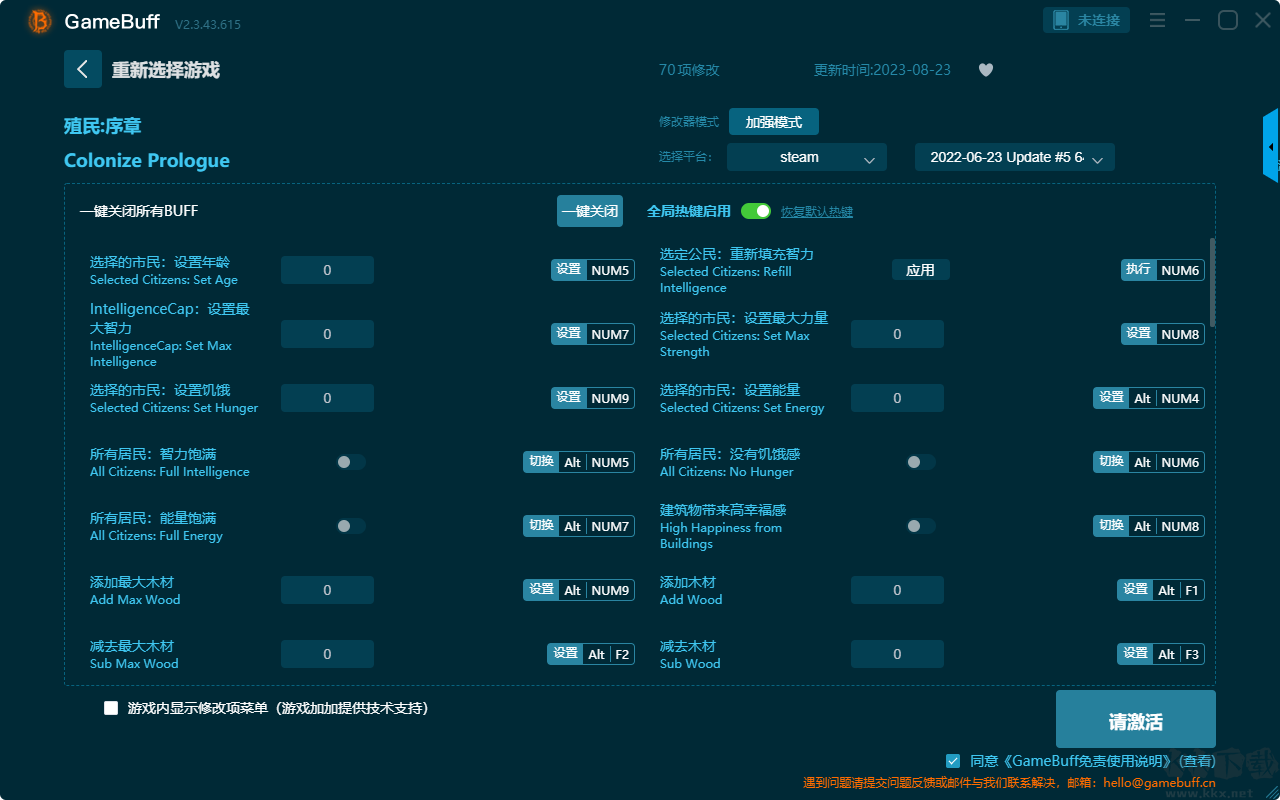1280x800 pixels.
Task: Click the 请激活 activate button
Action: [x=1136, y=722]
